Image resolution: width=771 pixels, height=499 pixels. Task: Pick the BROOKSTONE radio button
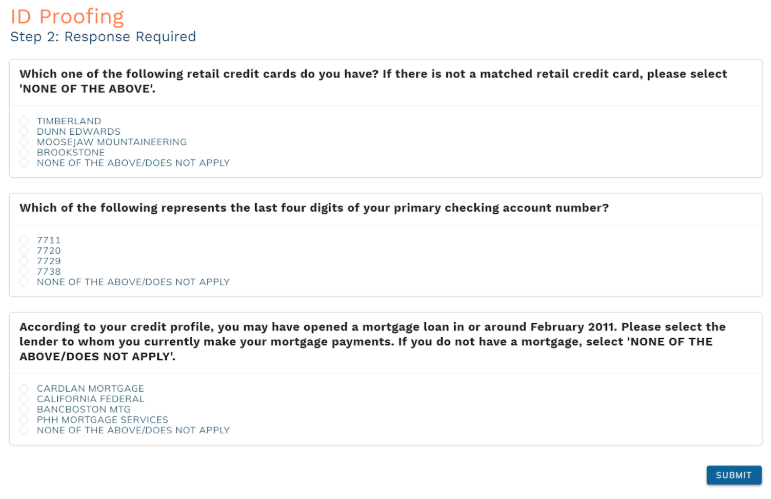coord(24,152)
